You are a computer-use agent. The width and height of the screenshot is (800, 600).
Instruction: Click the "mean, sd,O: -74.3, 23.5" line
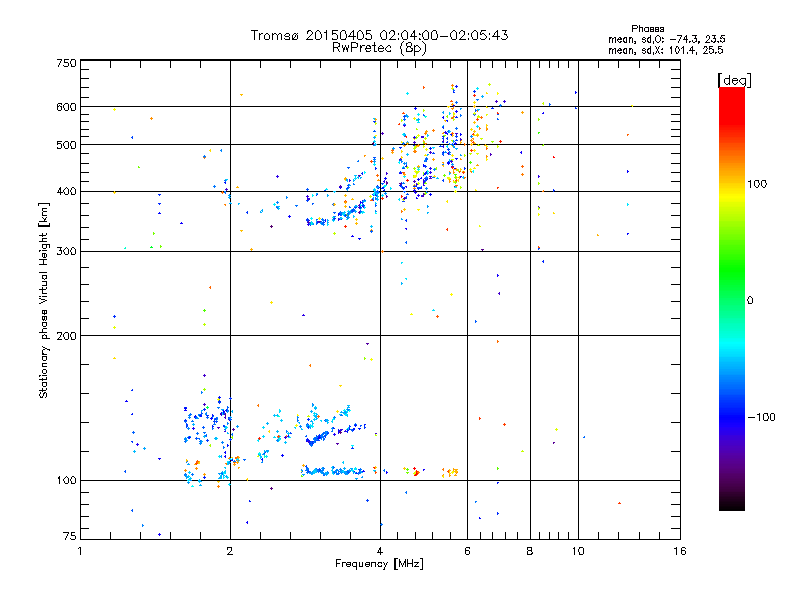[x=666, y=39]
